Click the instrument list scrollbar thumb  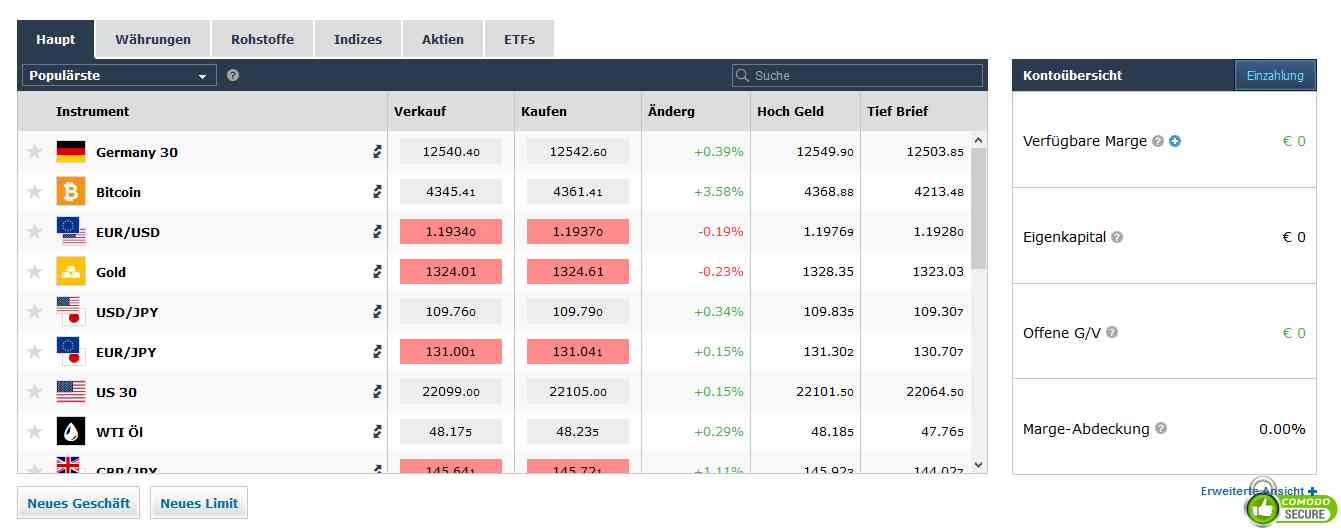978,208
